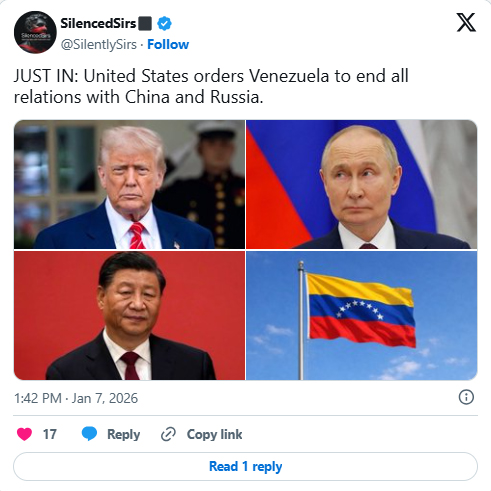Click the blue verified badge
The image size is (491, 491).
click(x=164, y=24)
